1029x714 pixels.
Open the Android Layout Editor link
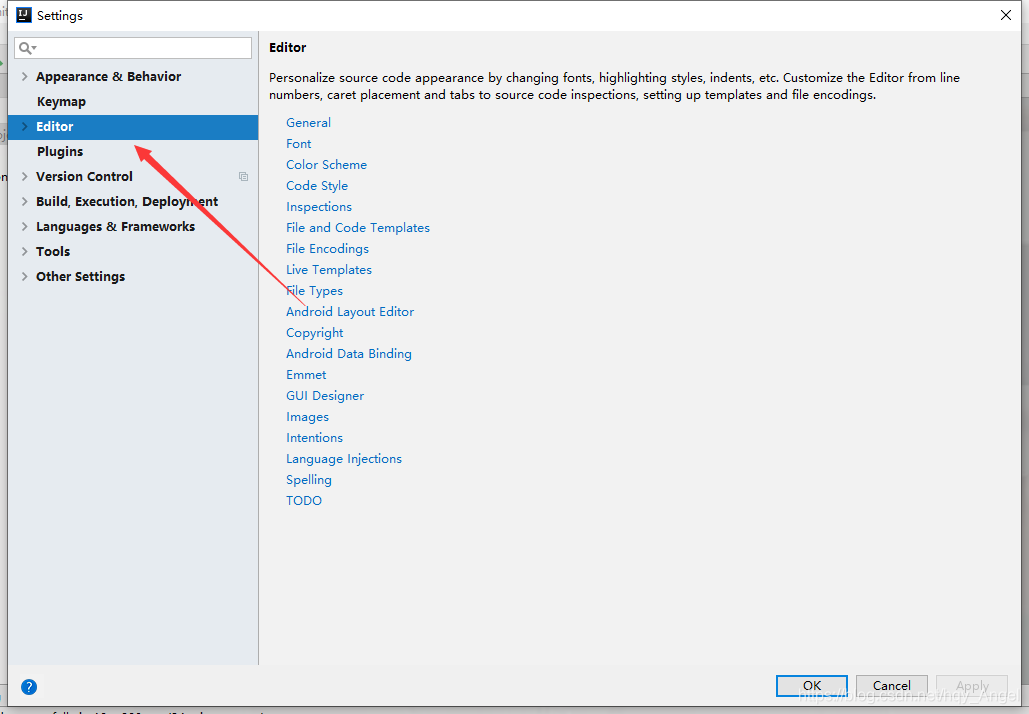350,312
